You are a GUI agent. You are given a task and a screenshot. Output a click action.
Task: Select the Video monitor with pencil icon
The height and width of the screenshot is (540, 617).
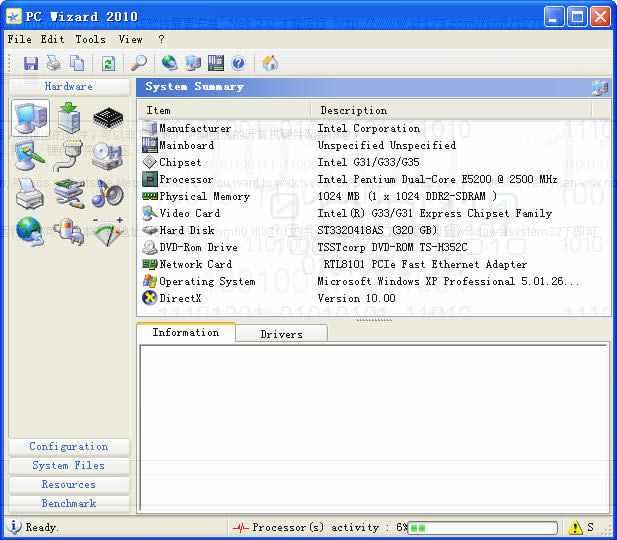30,156
